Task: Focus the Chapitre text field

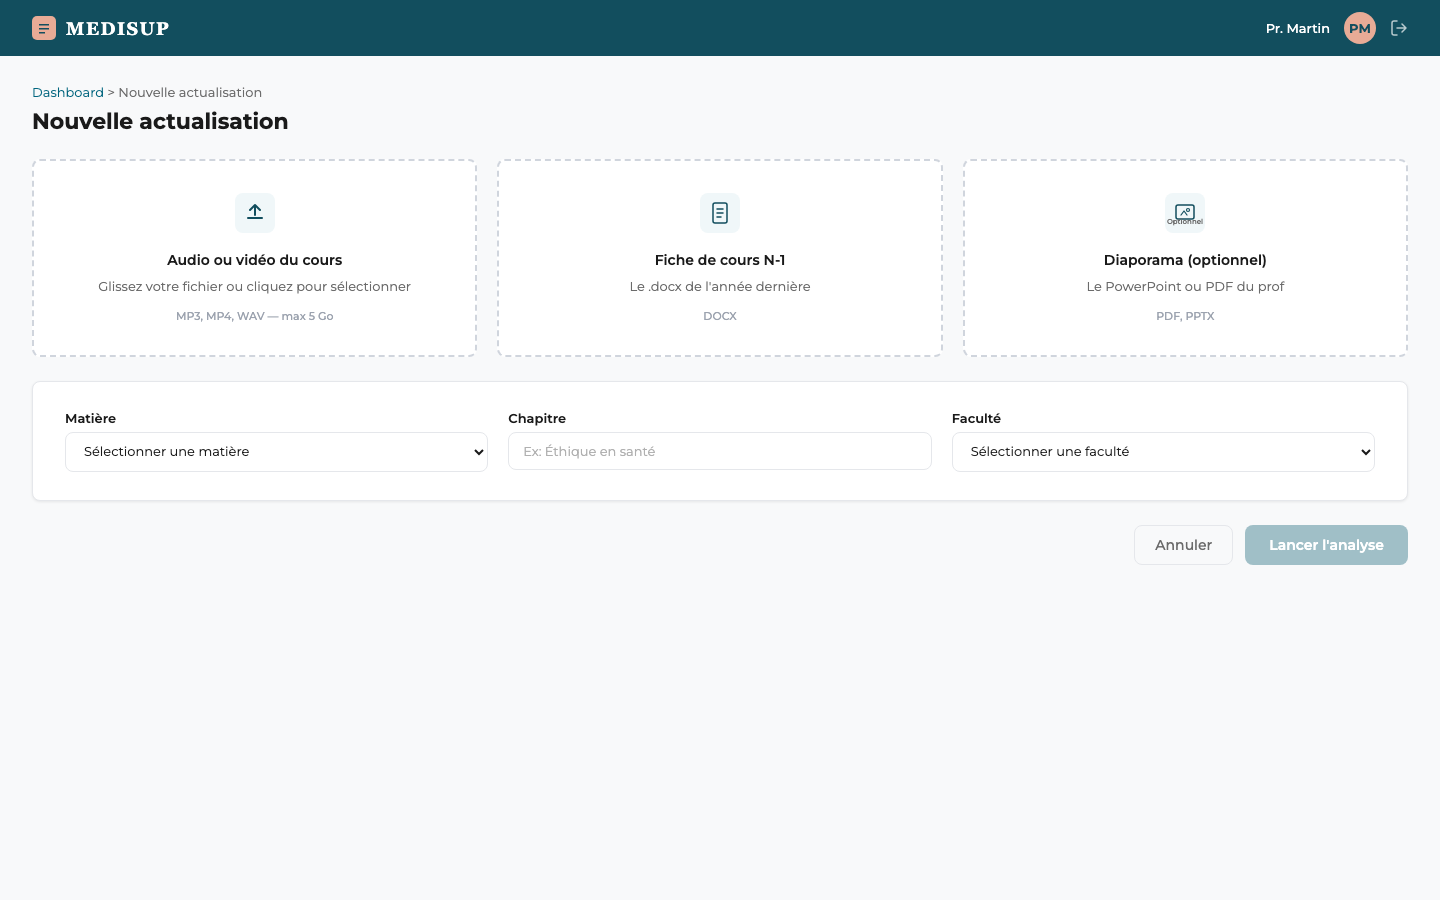Action: pyautogui.click(x=720, y=451)
